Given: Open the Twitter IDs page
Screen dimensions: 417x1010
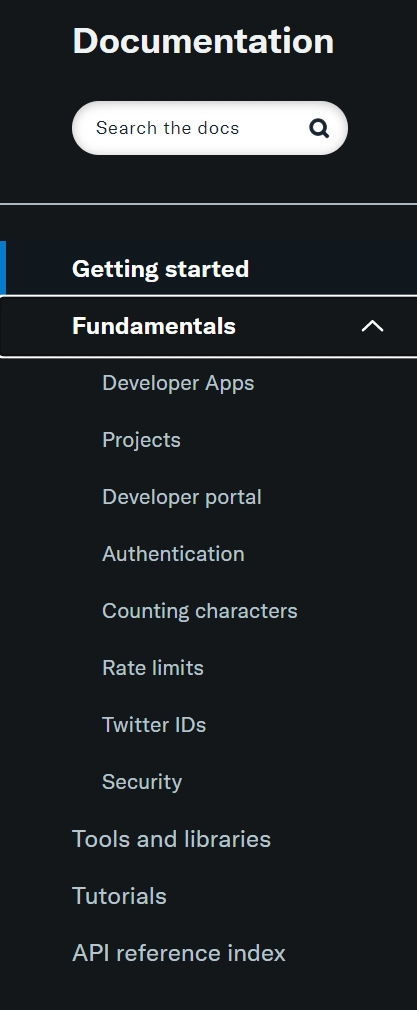Looking at the screenshot, I should (x=154, y=725).
